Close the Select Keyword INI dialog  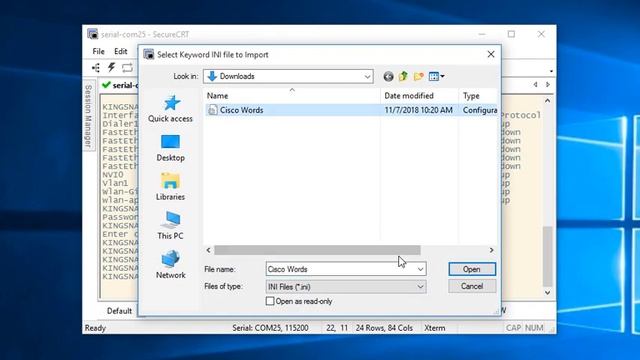pyautogui.click(x=491, y=54)
